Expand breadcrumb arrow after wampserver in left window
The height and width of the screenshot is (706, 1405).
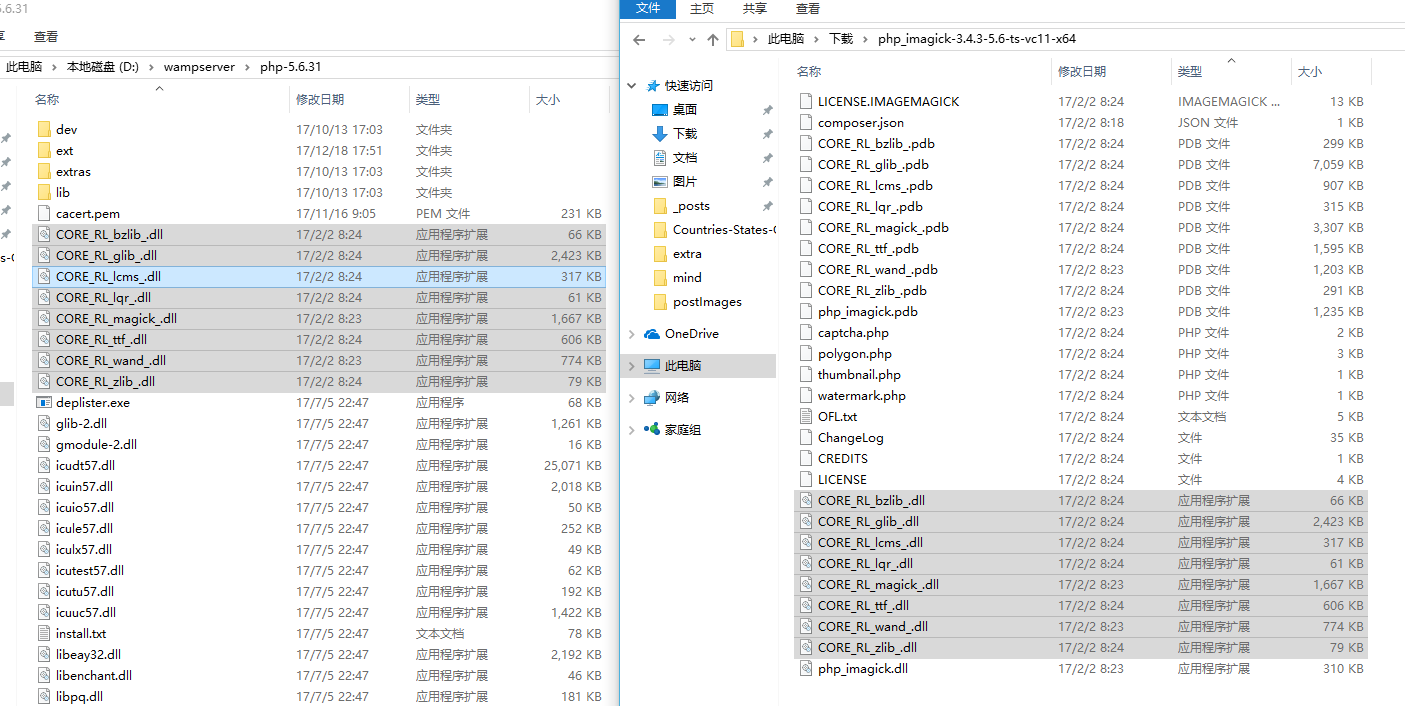tap(247, 67)
